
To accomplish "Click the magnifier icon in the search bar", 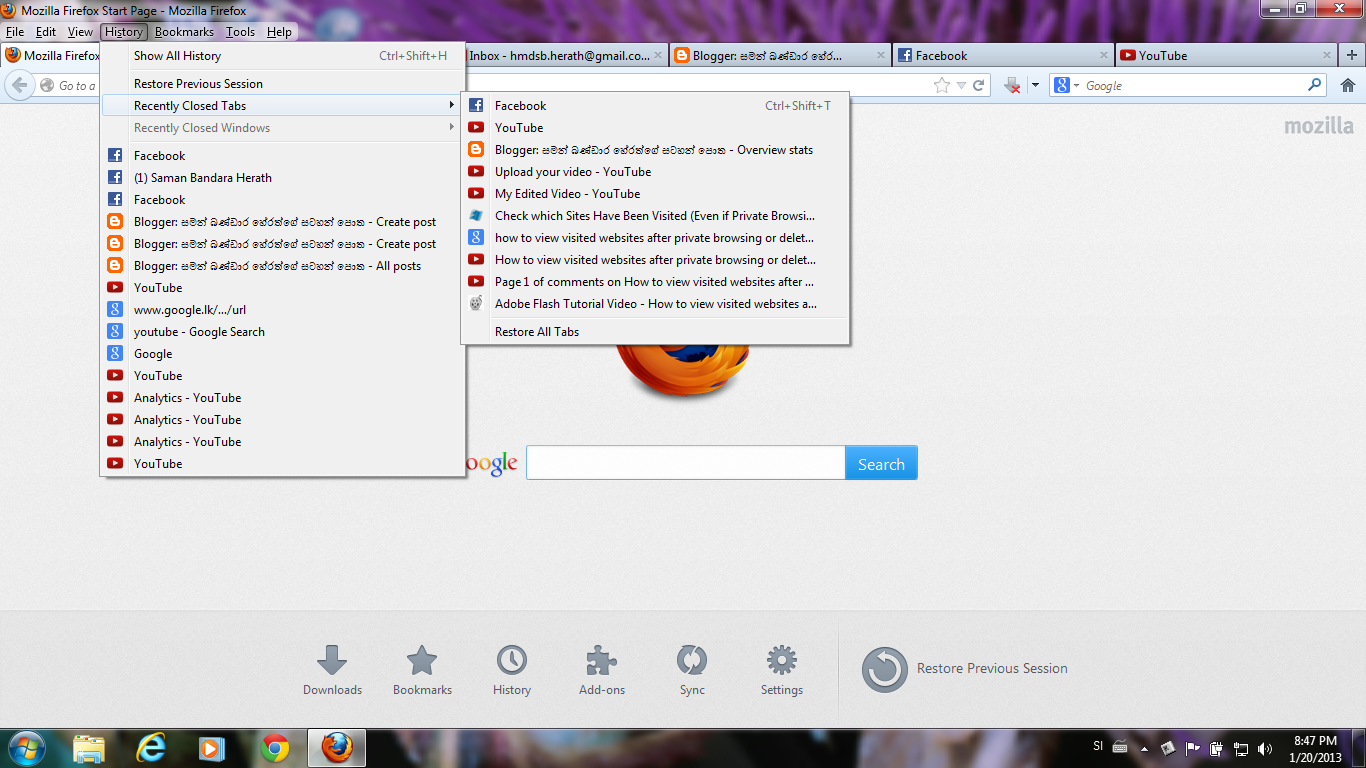I will point(1314,85).
